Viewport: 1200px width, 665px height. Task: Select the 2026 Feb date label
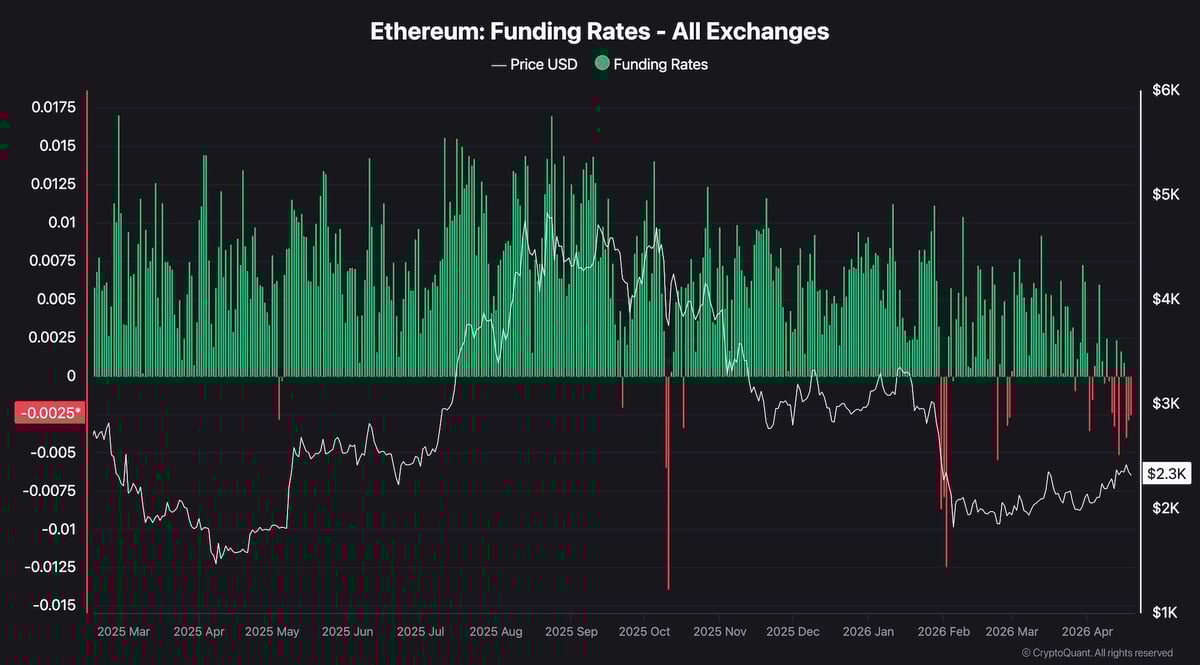tap(943, 632)
